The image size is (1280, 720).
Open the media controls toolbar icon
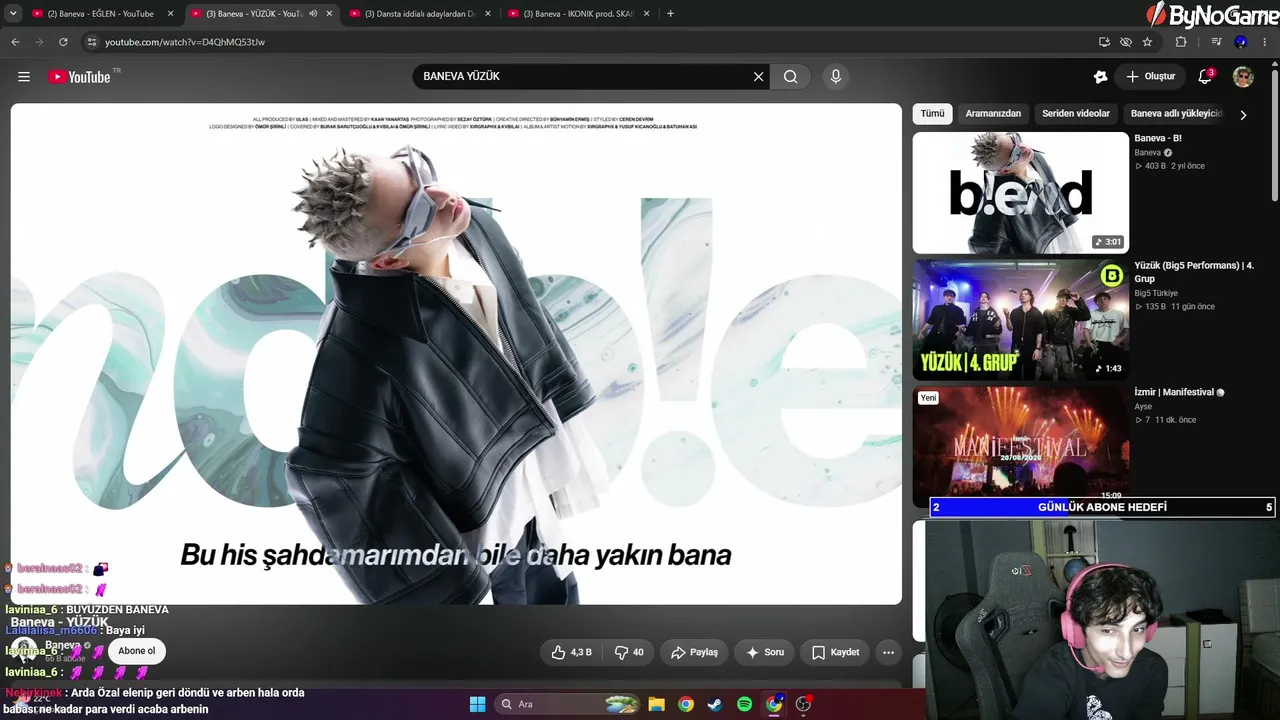pos(1216,42)
